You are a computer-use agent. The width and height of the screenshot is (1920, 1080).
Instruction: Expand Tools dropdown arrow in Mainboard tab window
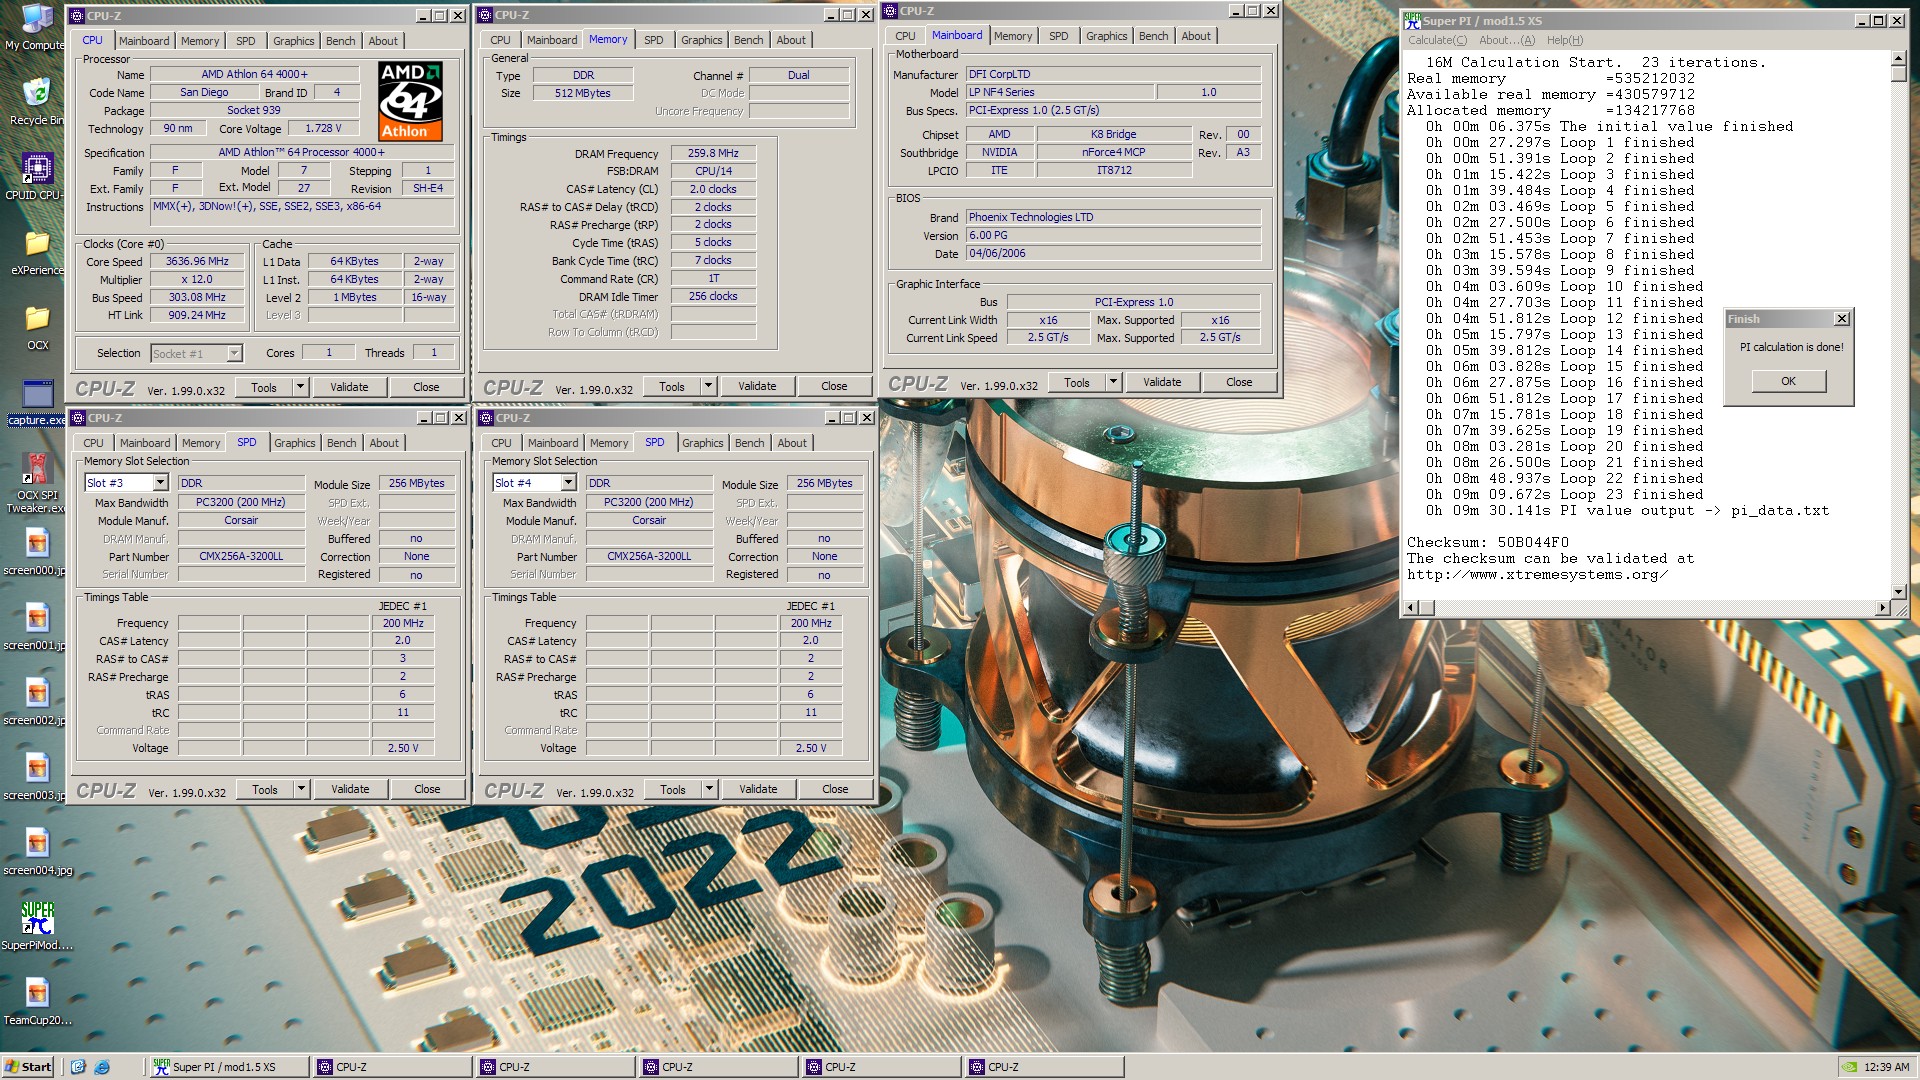coord(1112,382)
